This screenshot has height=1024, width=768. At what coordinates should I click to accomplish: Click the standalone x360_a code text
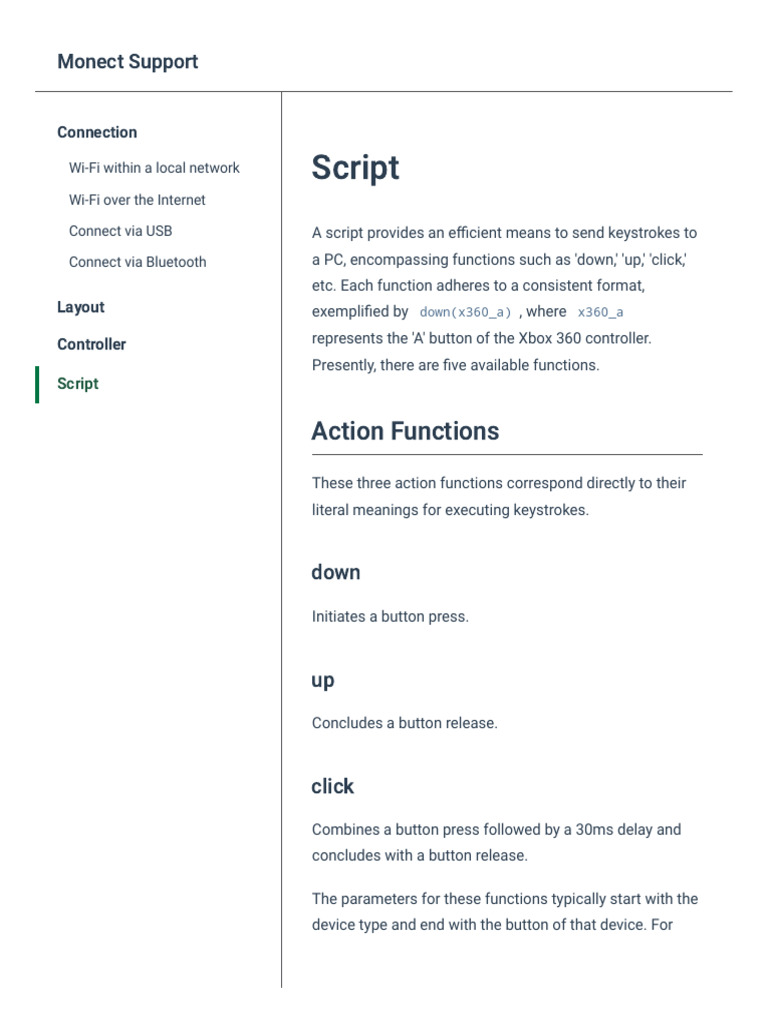pyautogui.click(x=600, y=312)
